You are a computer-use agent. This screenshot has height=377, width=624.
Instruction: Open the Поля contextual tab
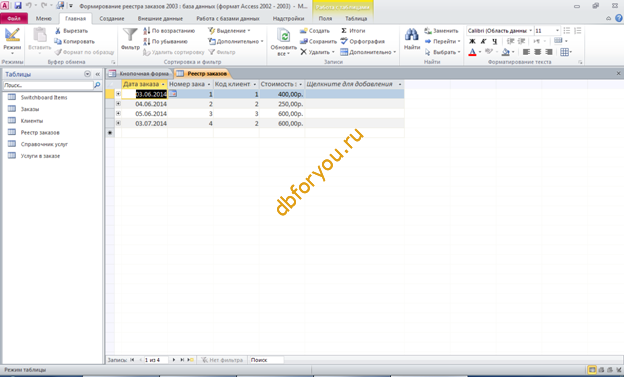tap(325, 18)
